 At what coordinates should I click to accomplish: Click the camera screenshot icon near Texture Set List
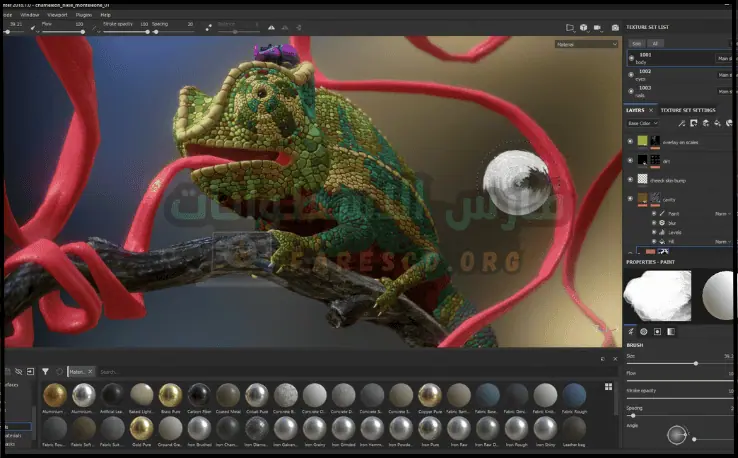[x=614, y=28]
